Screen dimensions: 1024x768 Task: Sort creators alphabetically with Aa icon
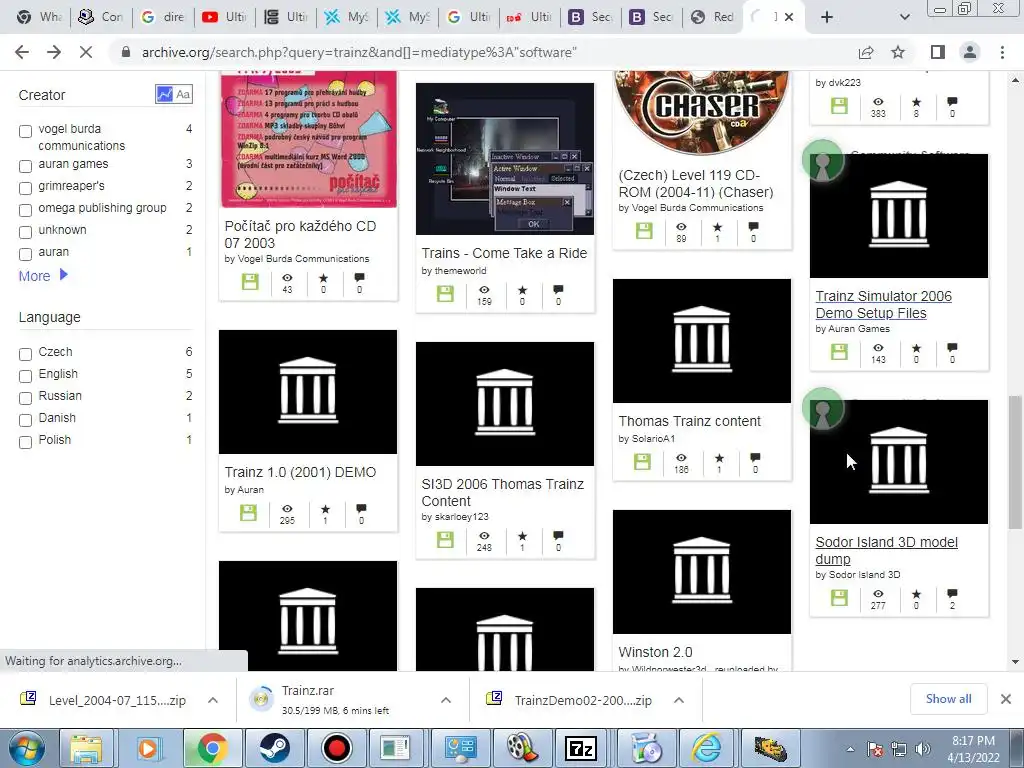click(x=183, y=94)
